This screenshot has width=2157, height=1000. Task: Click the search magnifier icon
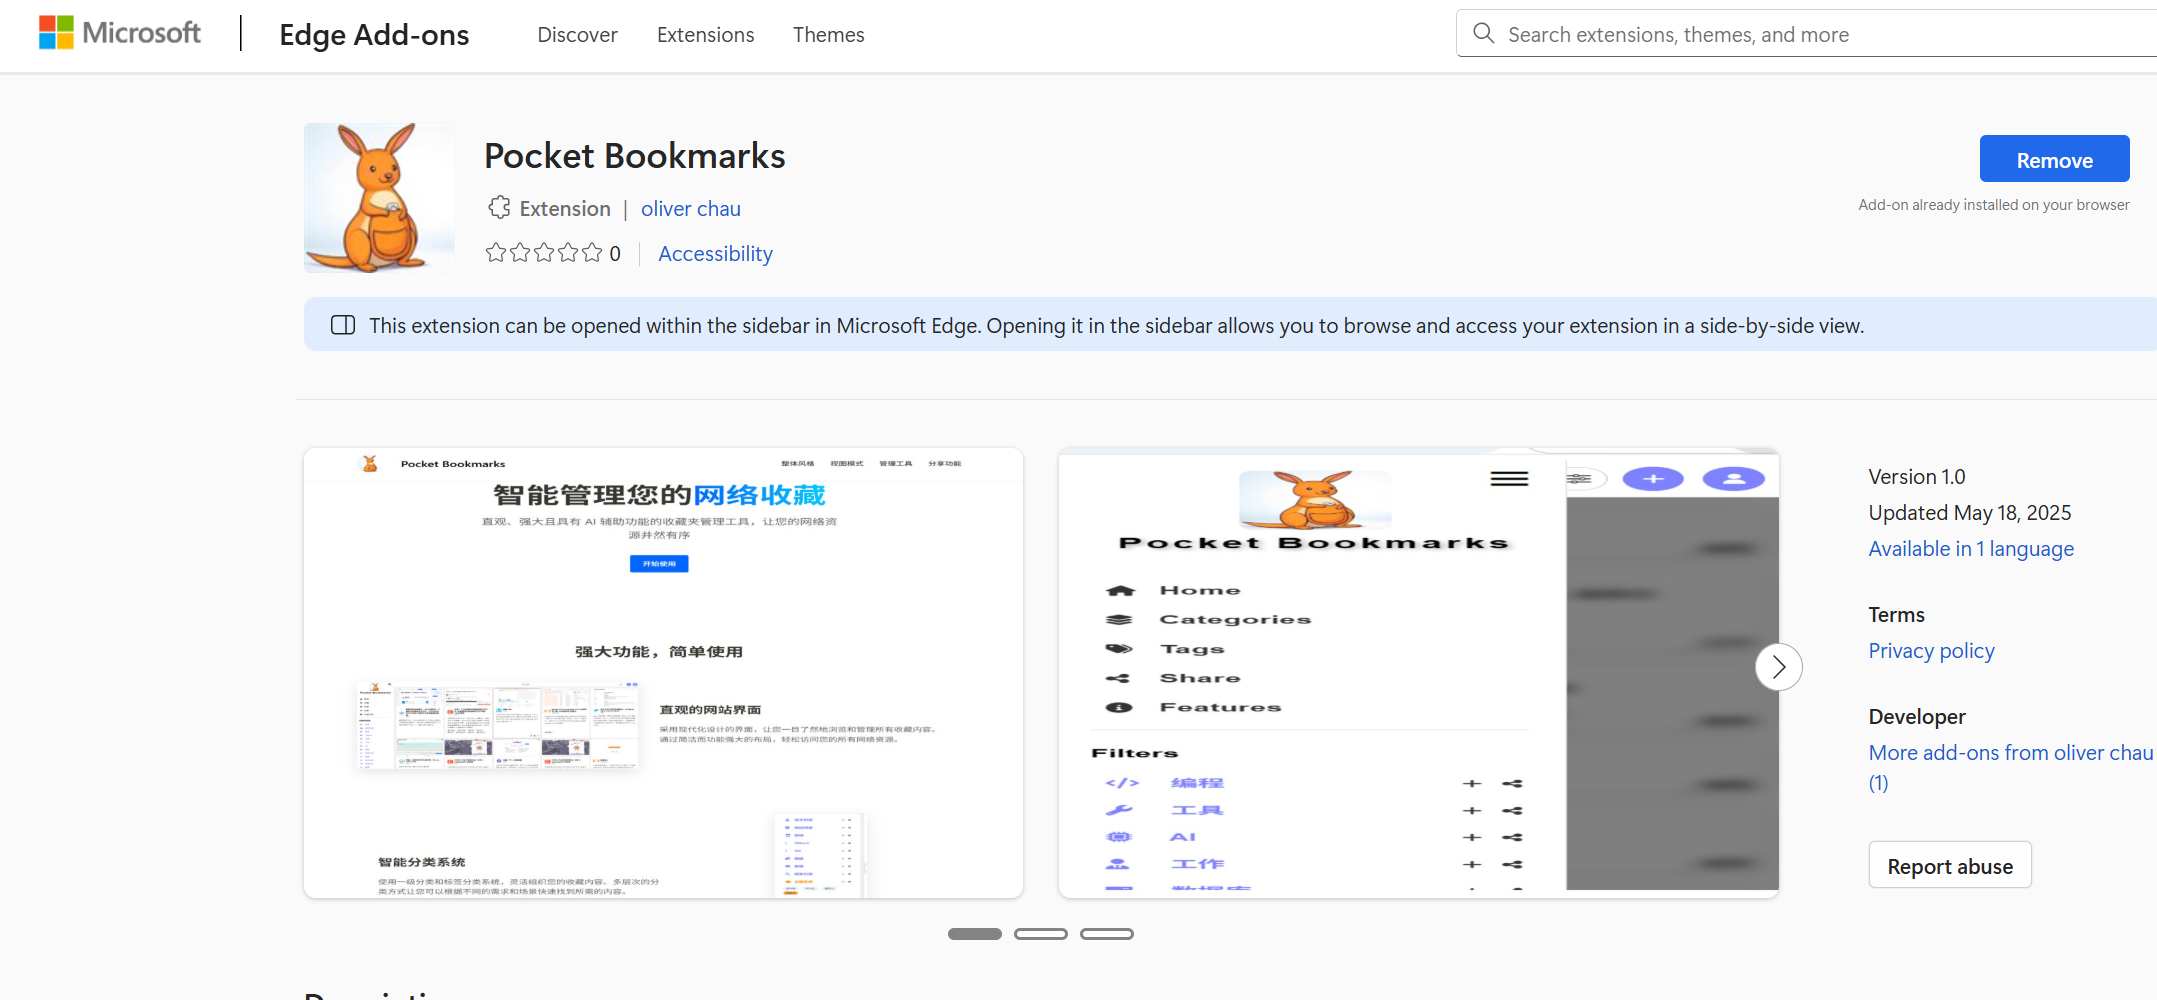pyautogui.click(x=1484, y=34)
